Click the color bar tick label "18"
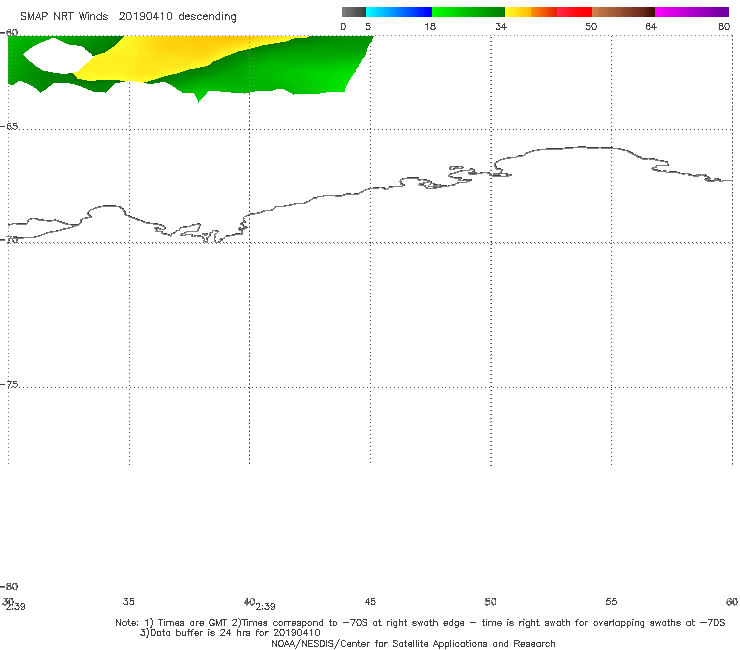This screenshot has width=740, height=650. [430, 27]
